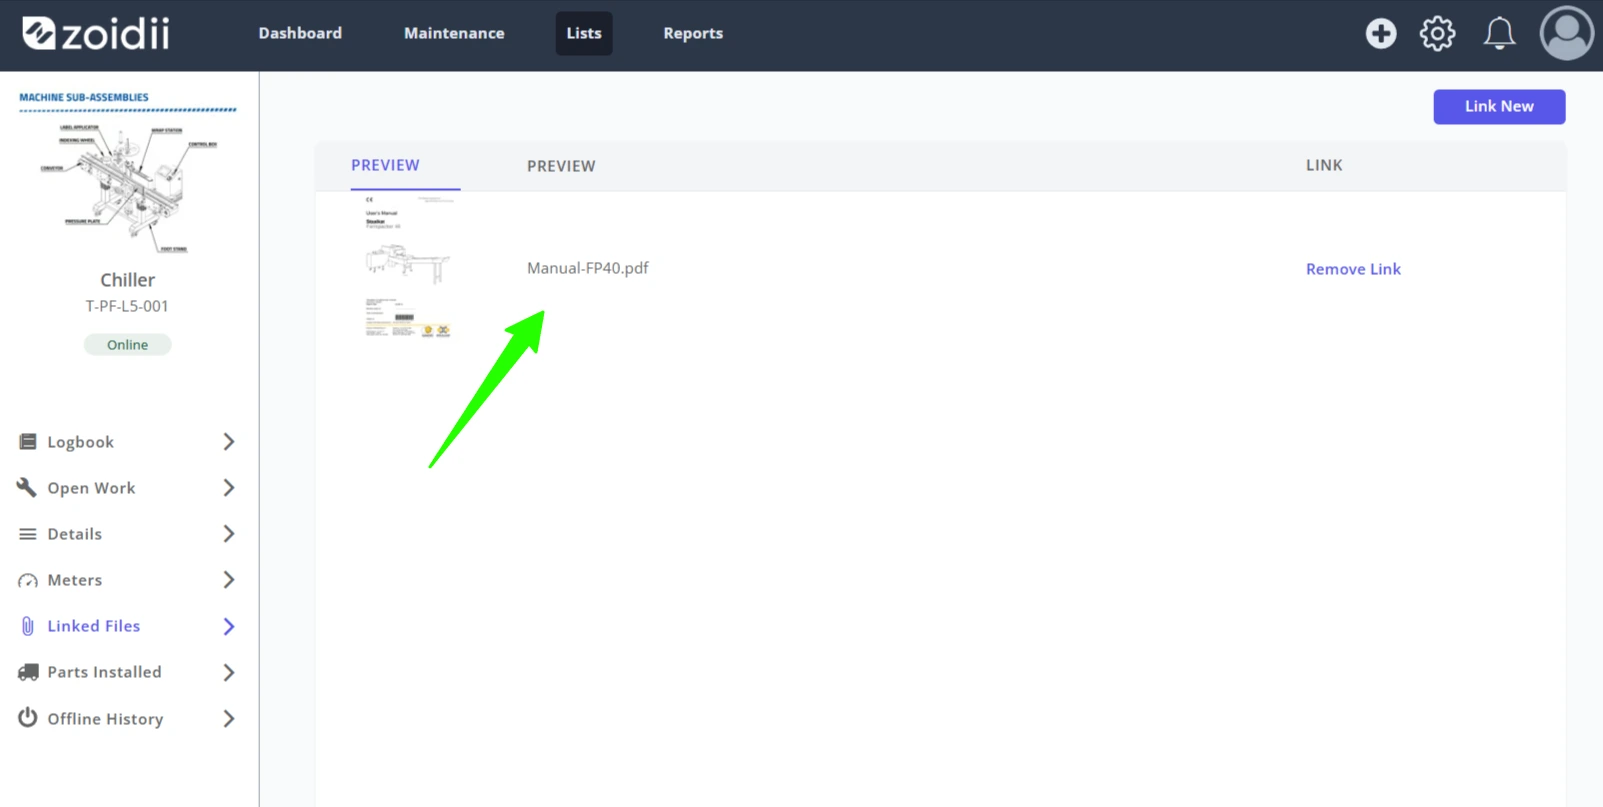Click the Manual-FP40.pdf file name
Image resolution: width=1603 pixels, height=807 pixels.
click(588, 268)
